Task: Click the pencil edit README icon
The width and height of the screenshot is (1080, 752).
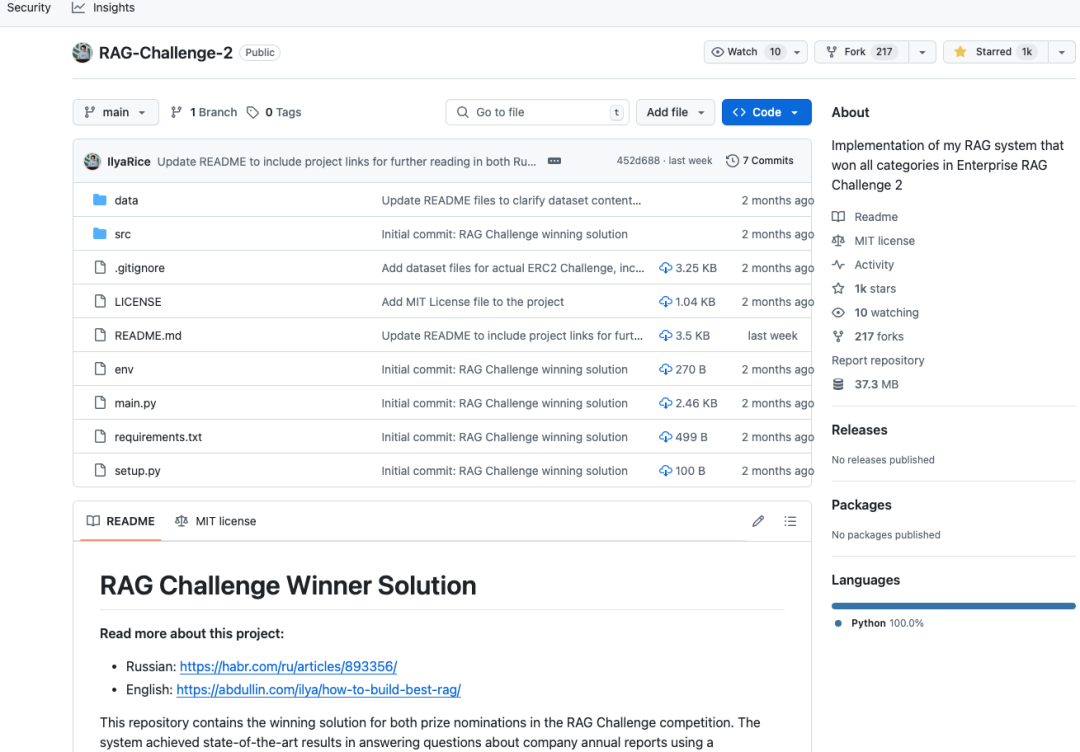Action: [x=758, y=521]
